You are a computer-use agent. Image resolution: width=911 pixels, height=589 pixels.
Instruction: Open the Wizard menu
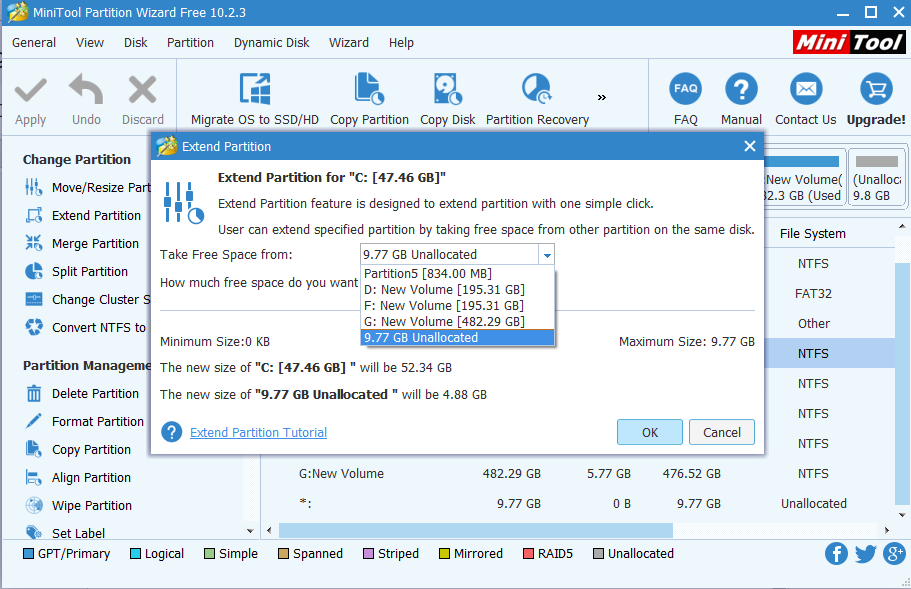pos(348,42)
